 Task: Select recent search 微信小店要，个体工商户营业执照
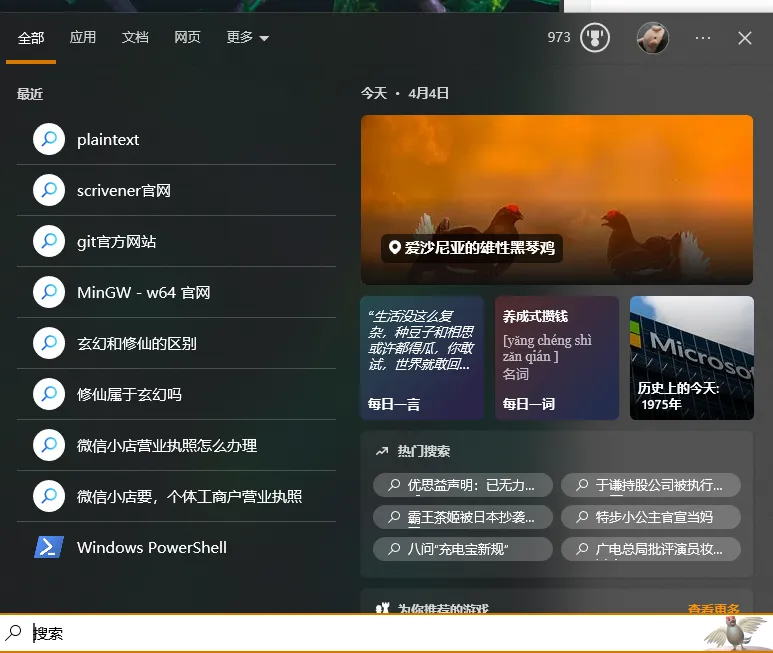point(176,496)
